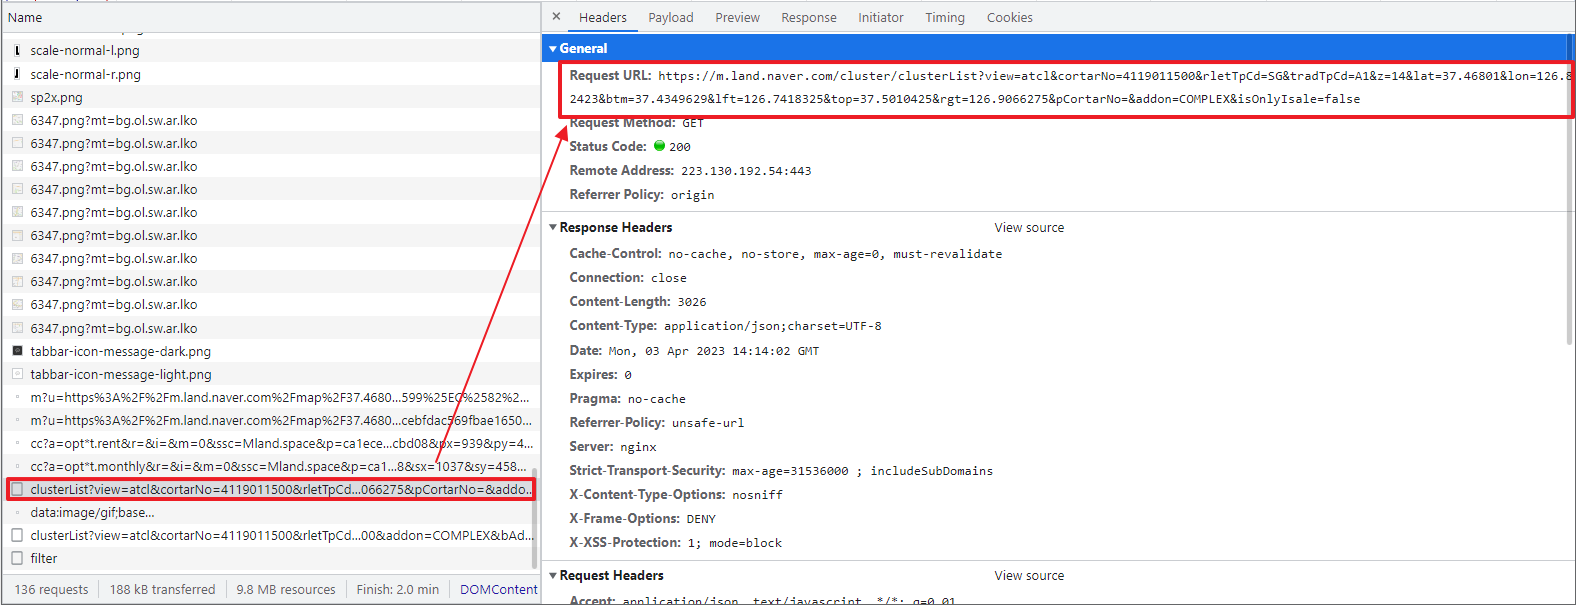Click View source for Request Headers
1576x605 pixels.
[1029, 576]
